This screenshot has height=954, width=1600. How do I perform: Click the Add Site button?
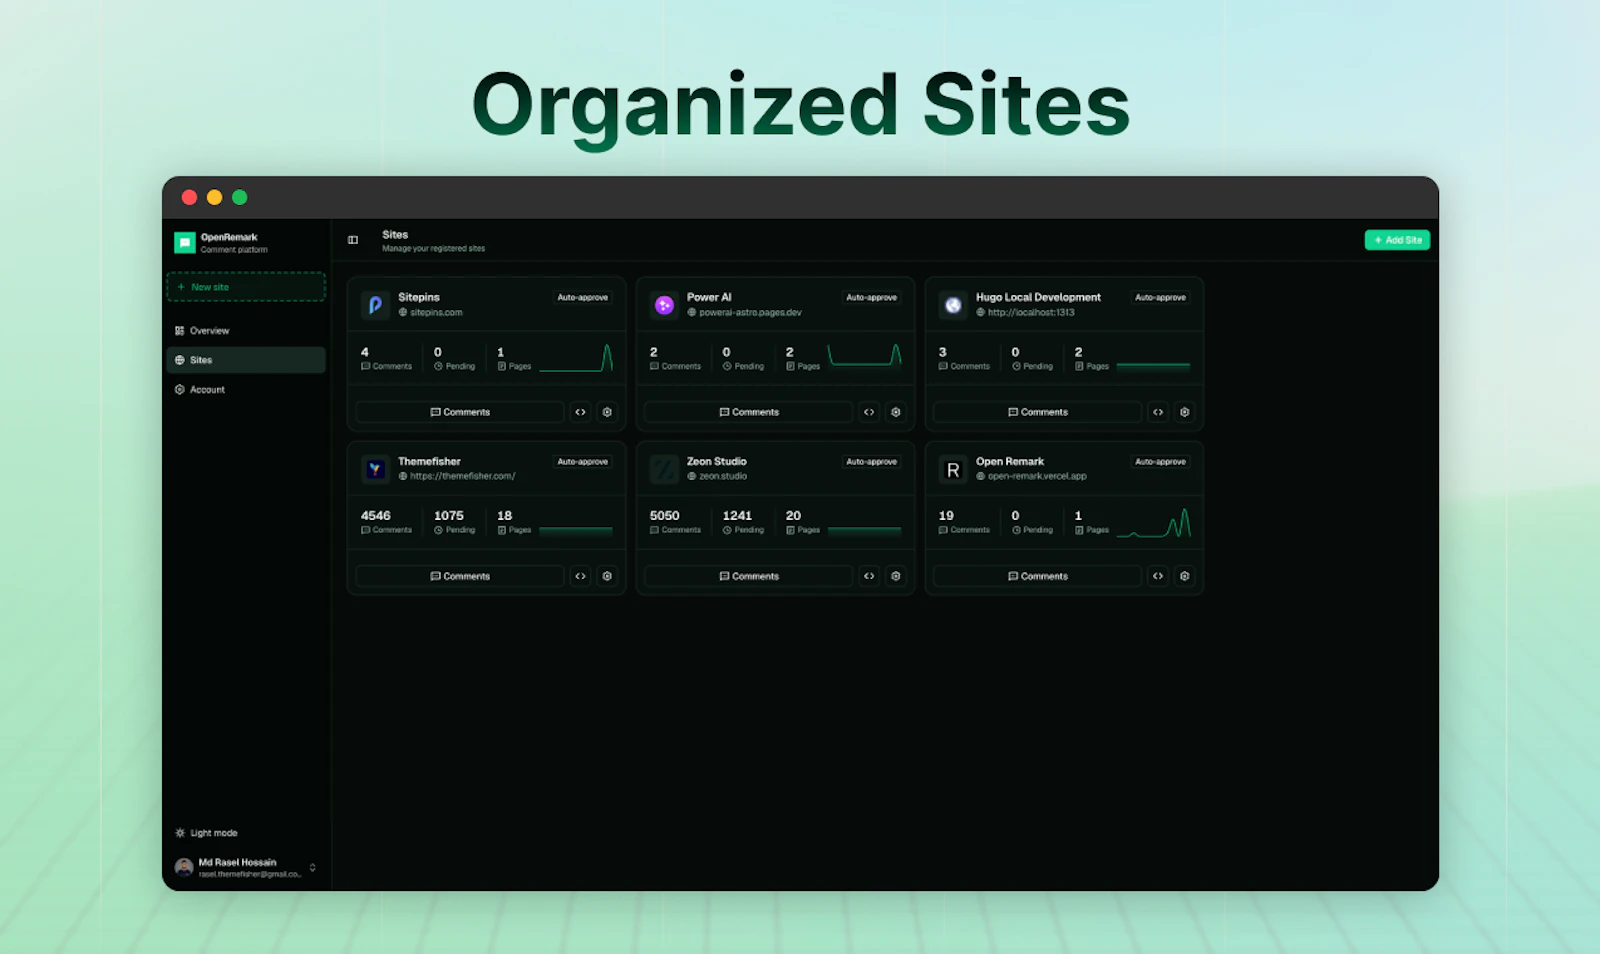pos(1397,240)
